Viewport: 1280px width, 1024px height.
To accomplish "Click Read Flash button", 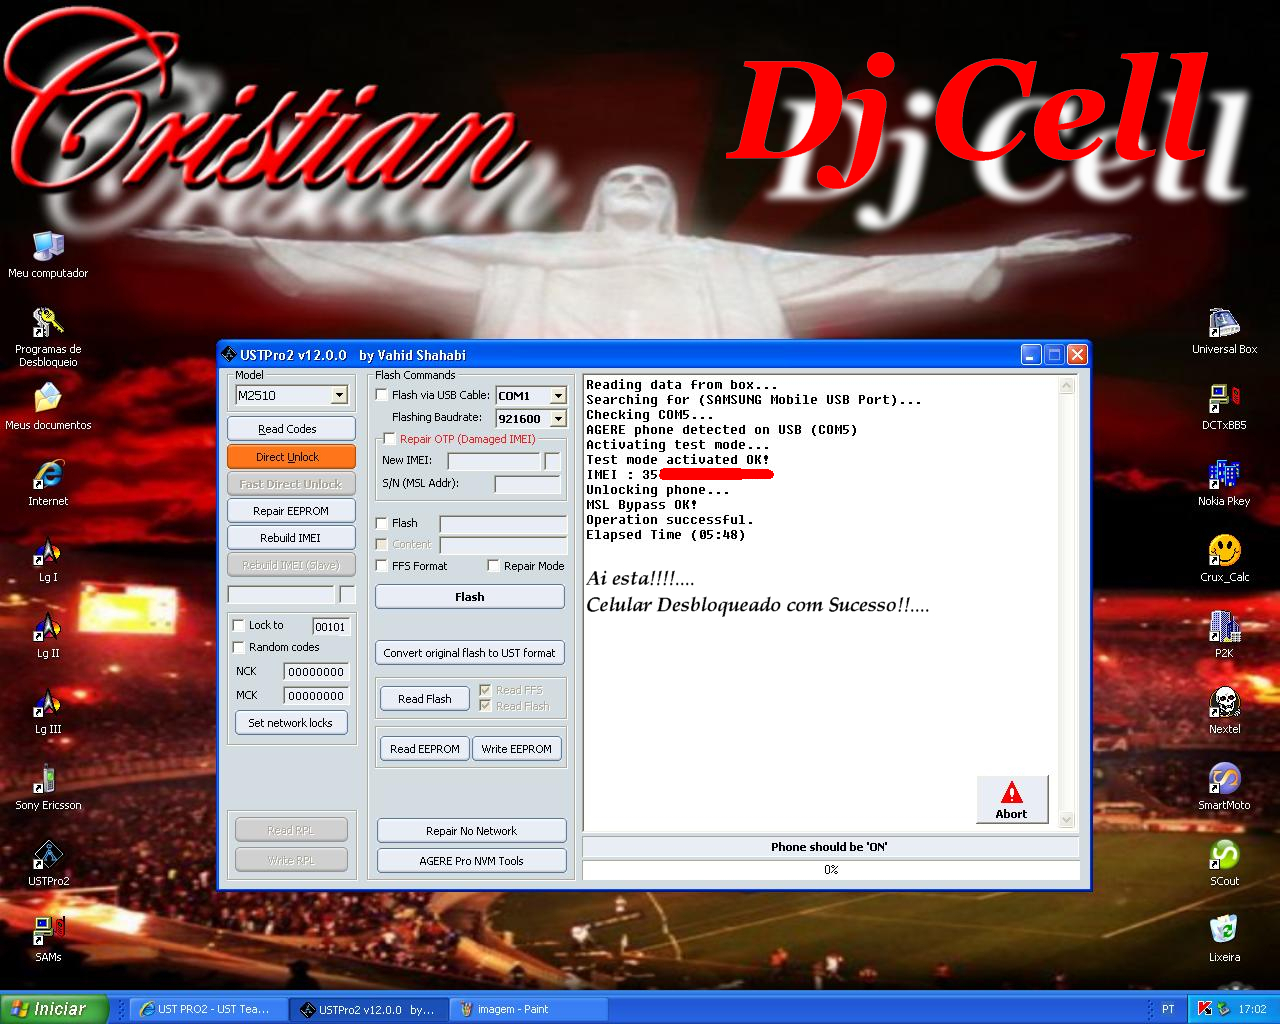I will pyautogui.click(x=425, y=699).
